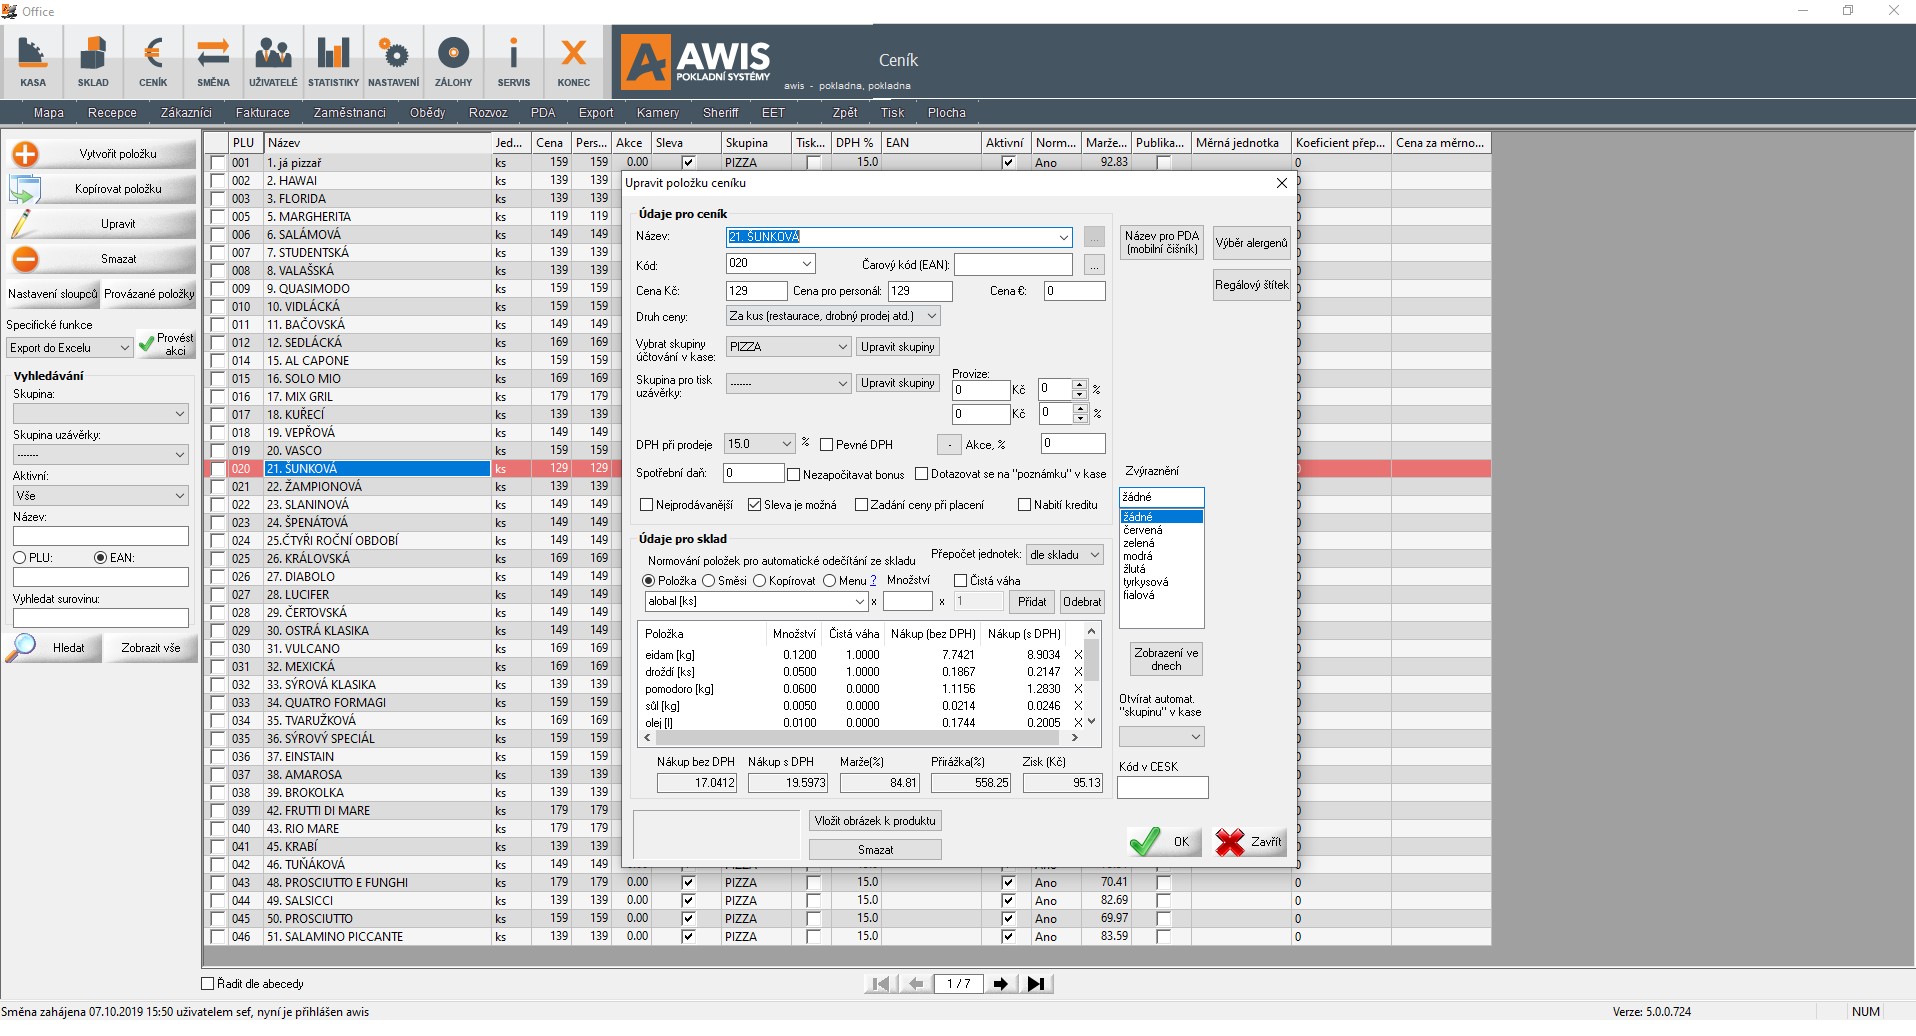Image resolution: width=1916 pixels, height=1036 pixels.
Task: Open NASTAVENÍ settings gear icon
Action: pyautogui.click(x=393, y=61)
